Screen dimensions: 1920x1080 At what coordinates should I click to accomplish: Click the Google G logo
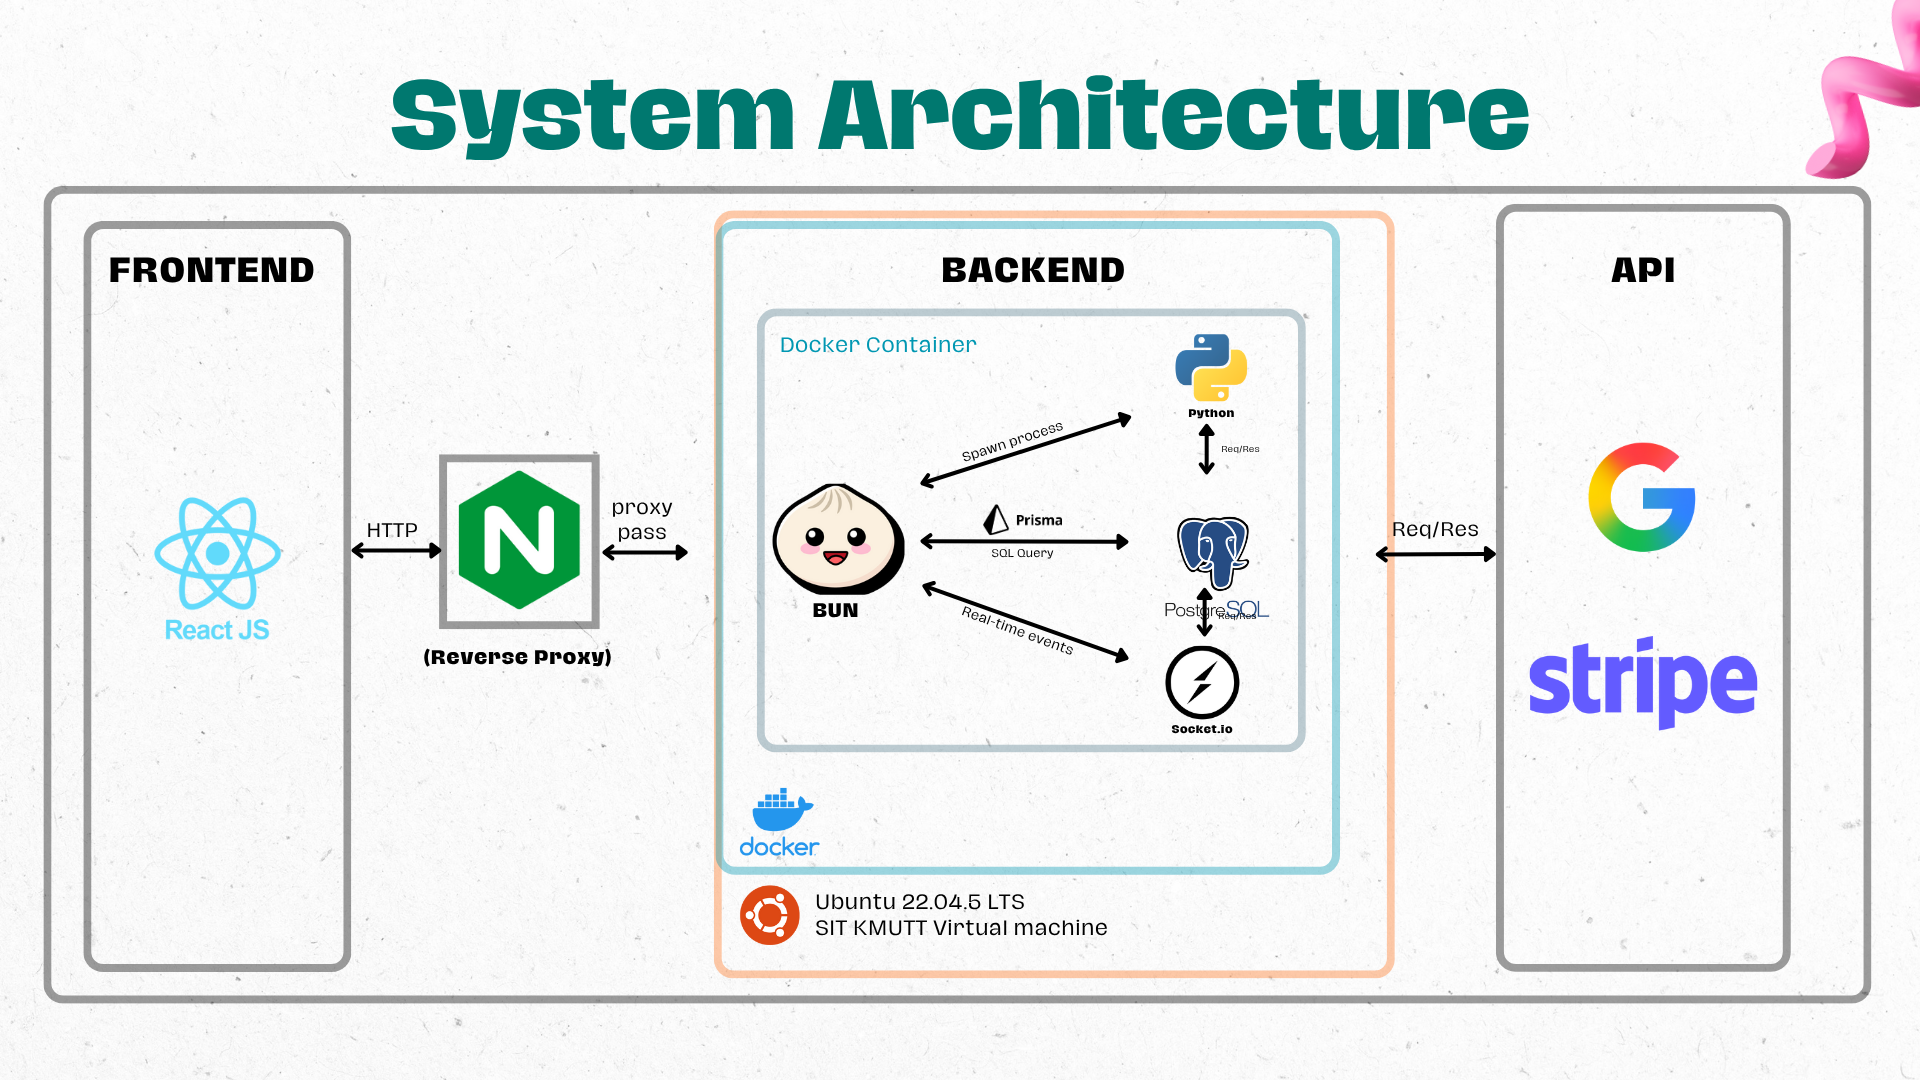(x=1642, y=497)
